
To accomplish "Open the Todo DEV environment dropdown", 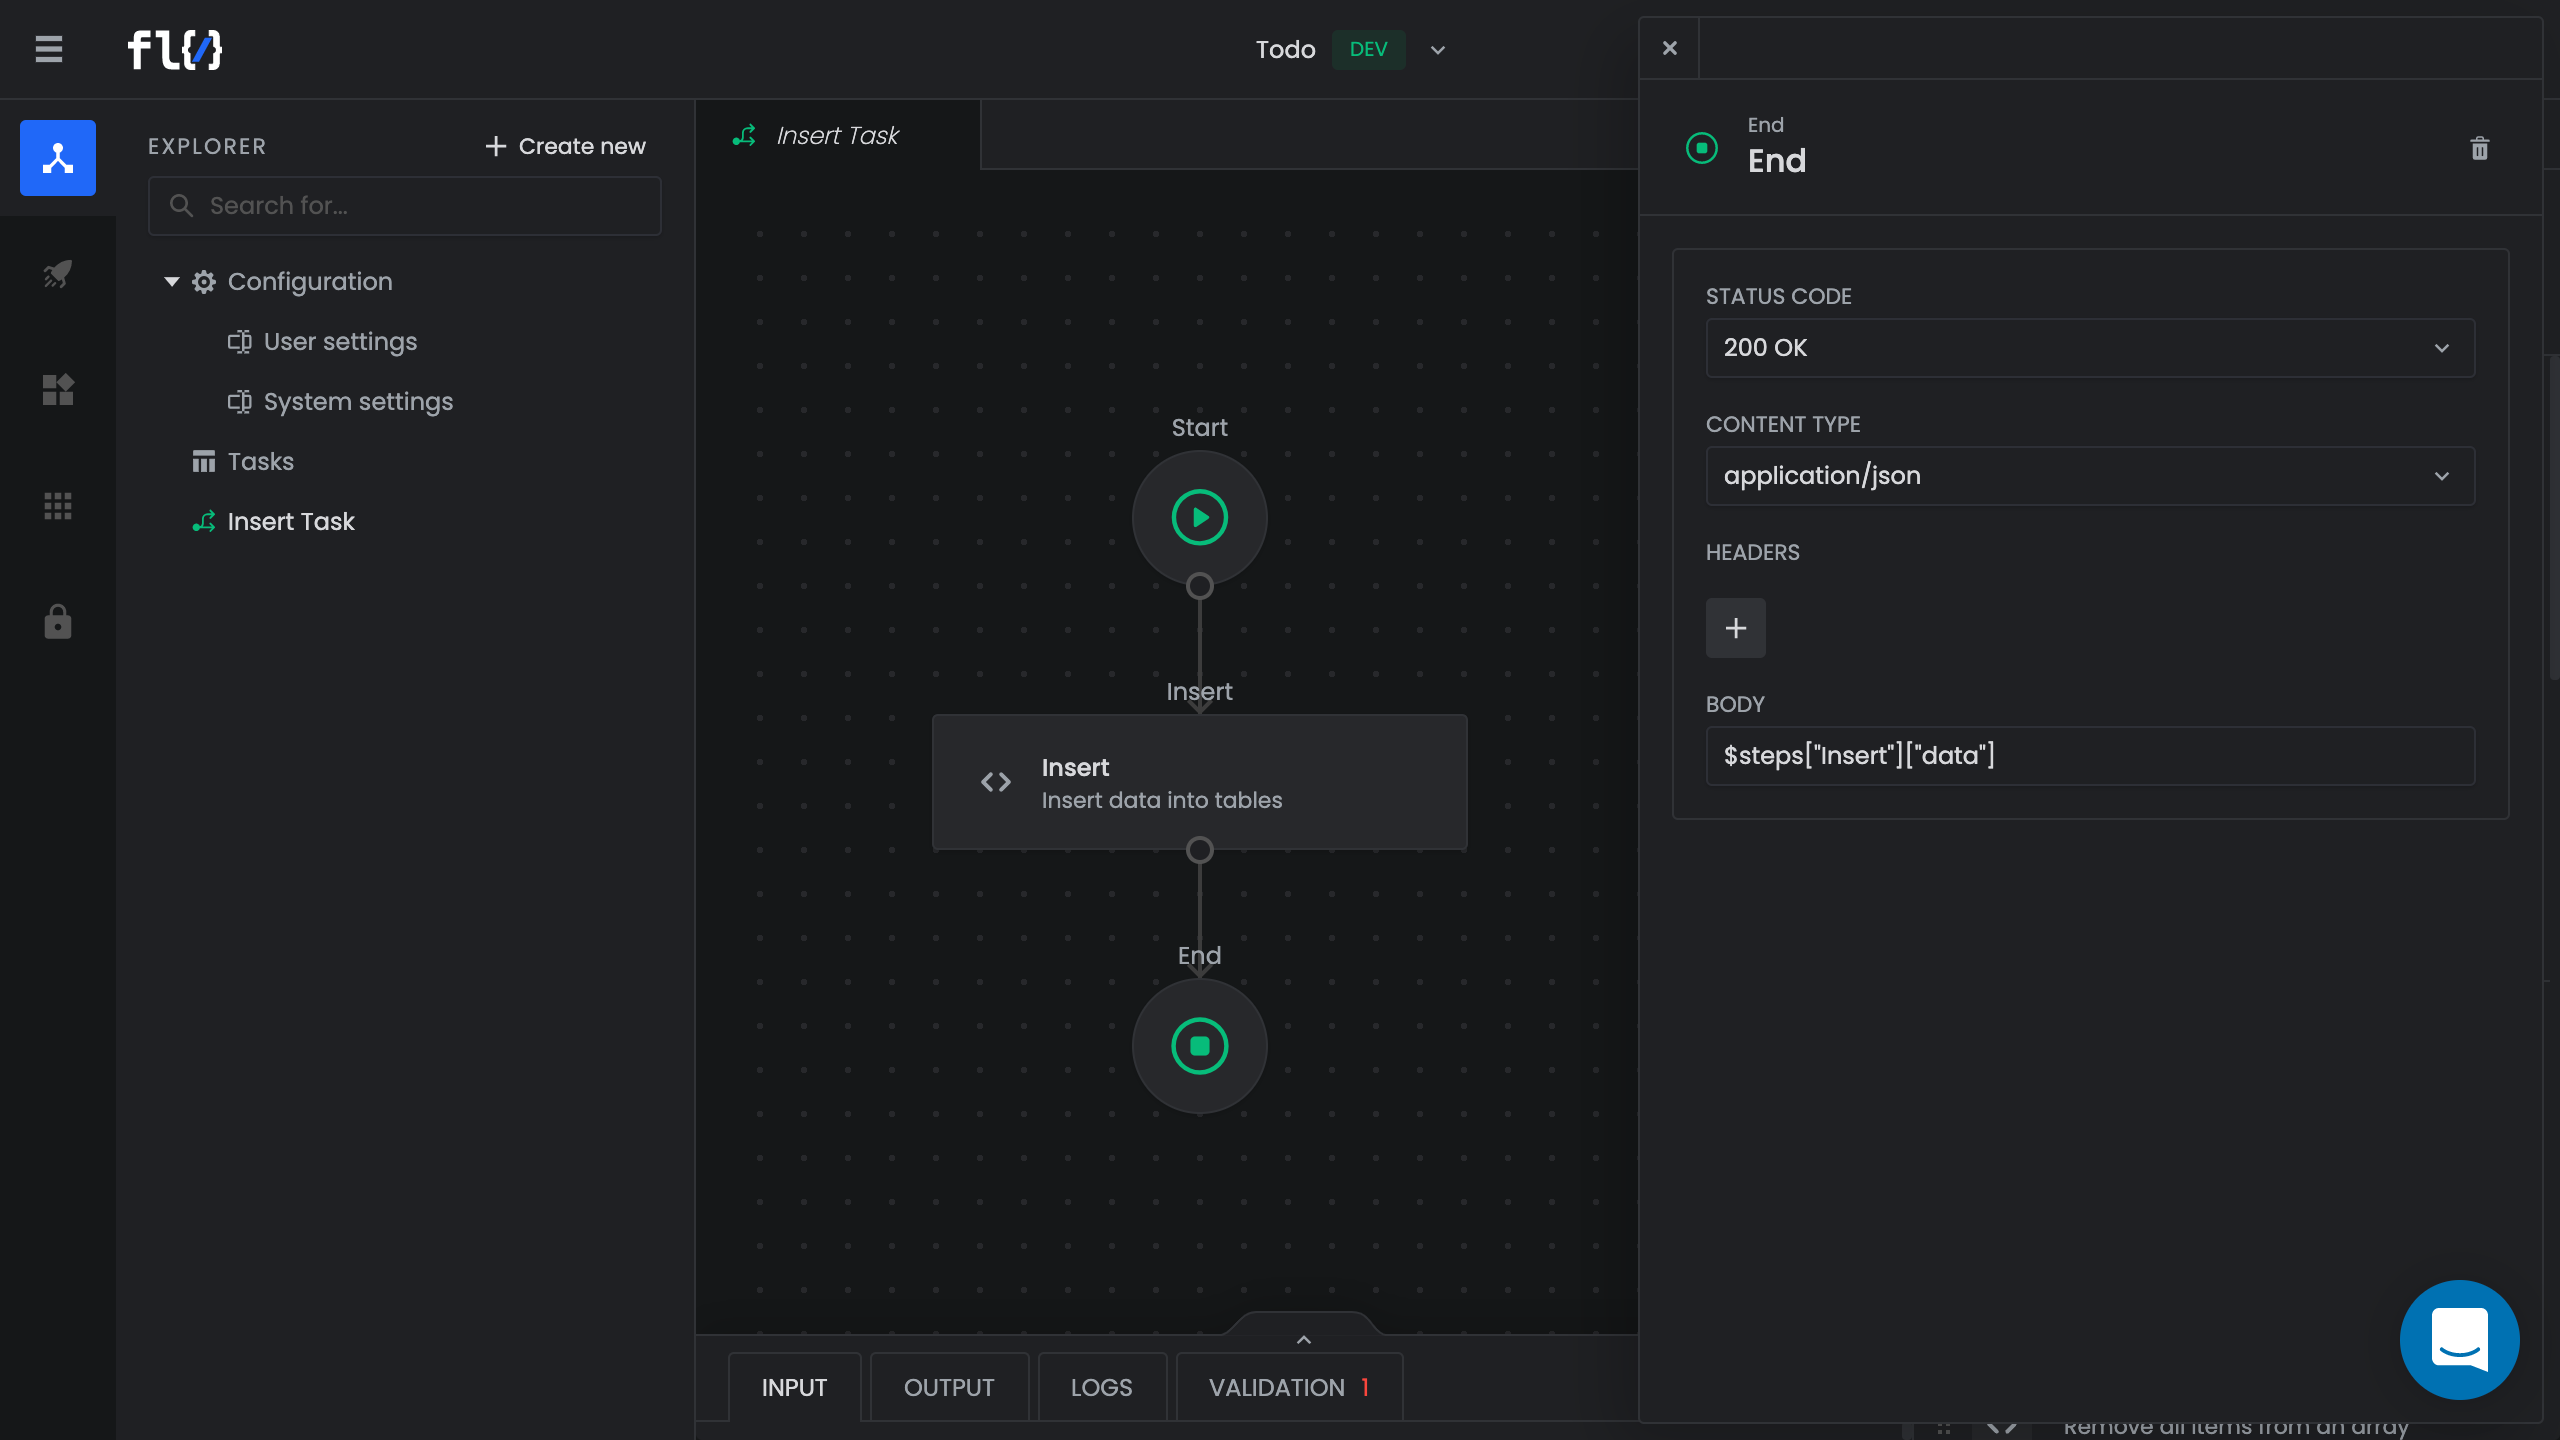I will 1438,50.
